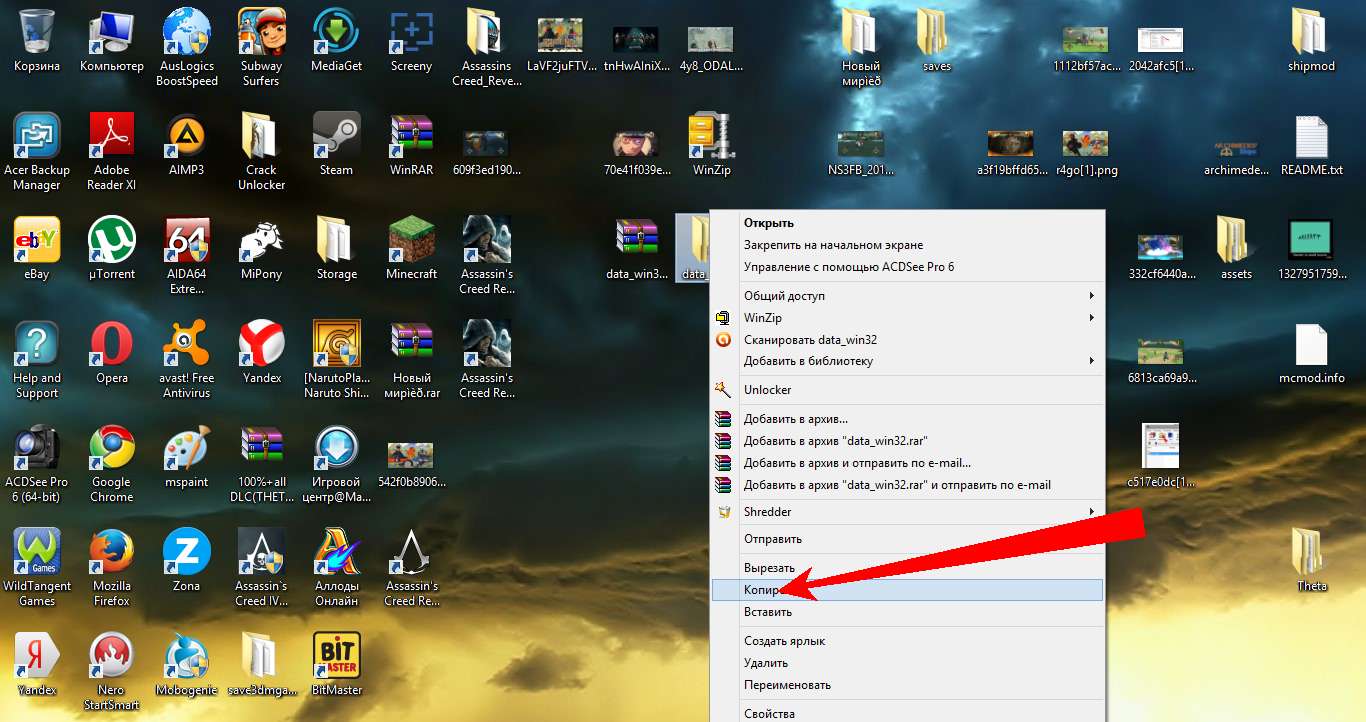Launch AusLogics BoostSpeed shortcut
The width and height of the screenshot is (1366, 722).
coord(187,32)
